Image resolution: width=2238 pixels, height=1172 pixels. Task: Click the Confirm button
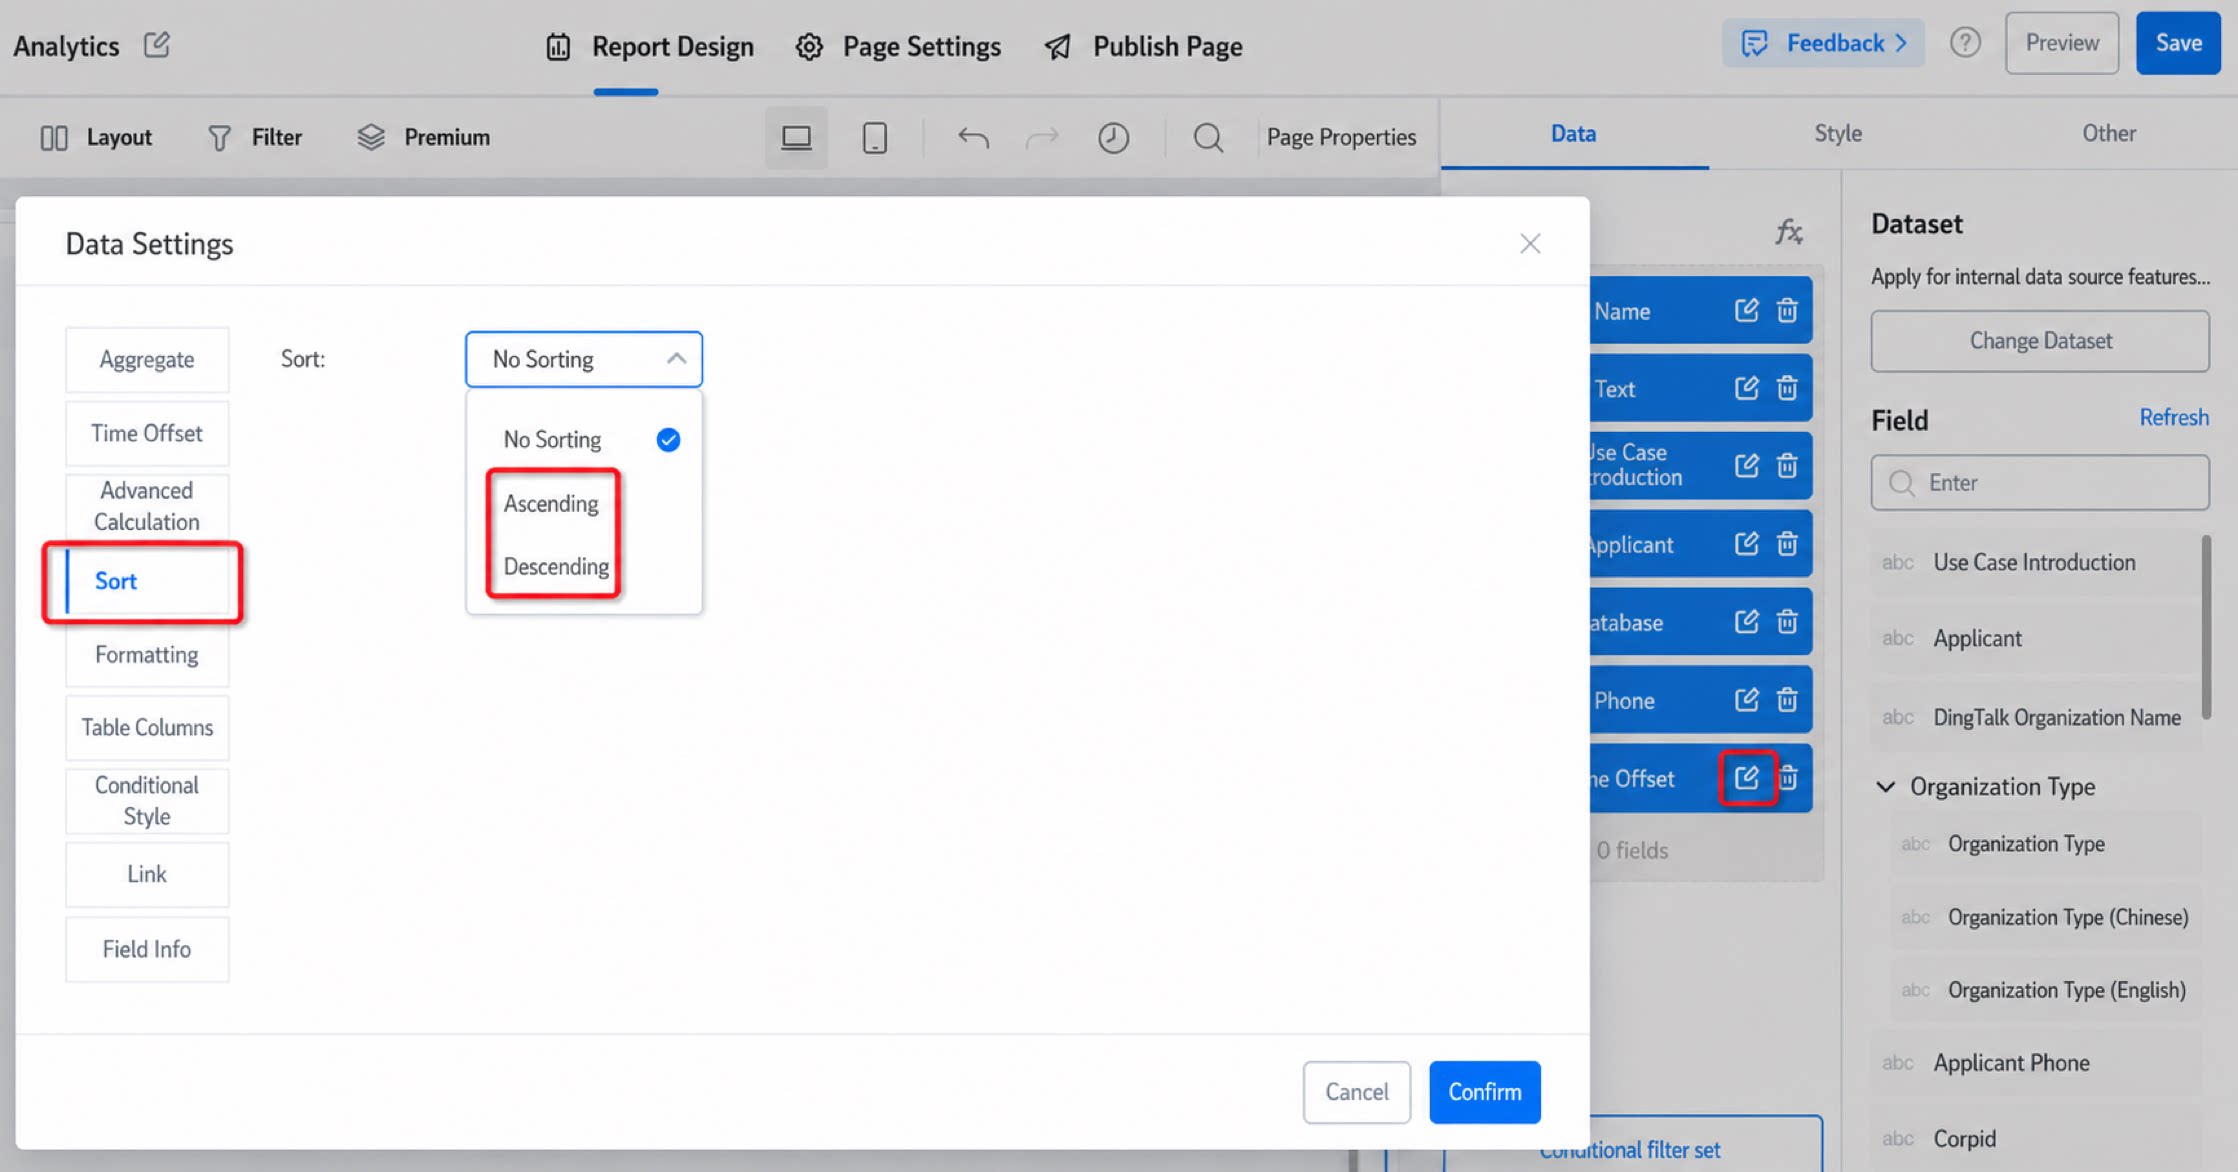pyautogui.click(x=1485, y=1092)
